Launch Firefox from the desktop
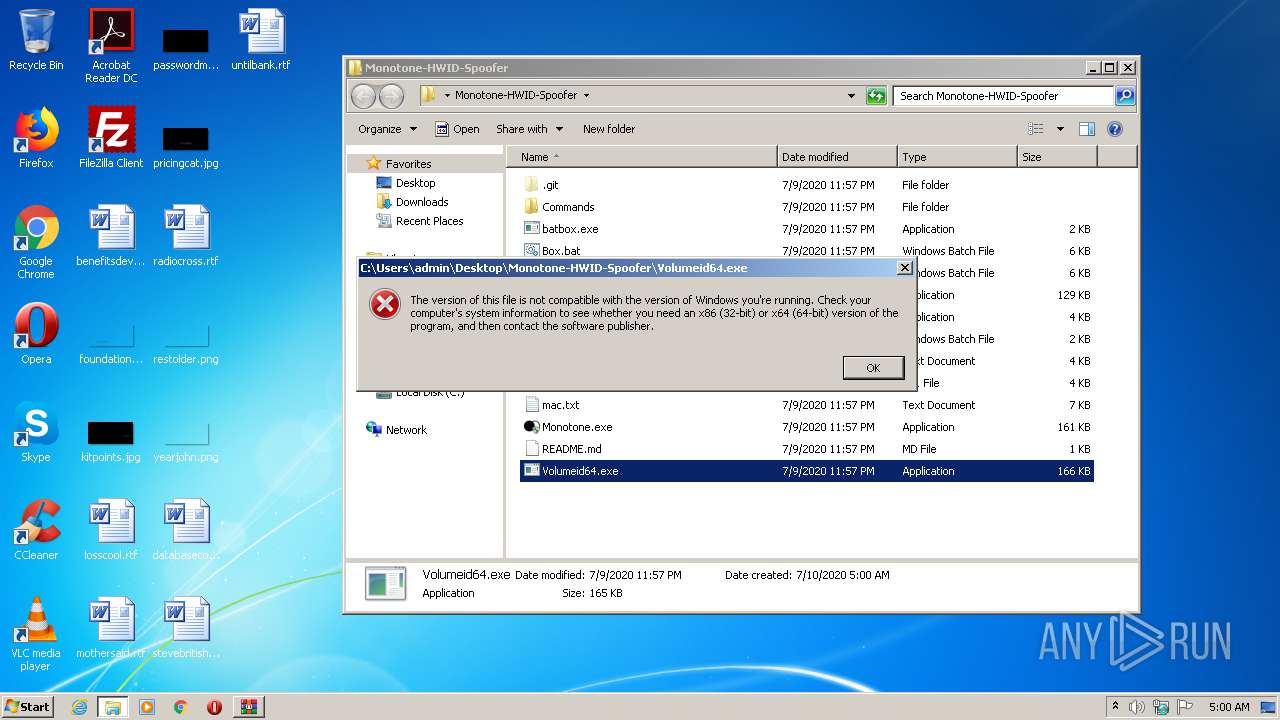The width and height of the screenshot is (1280, 720). click(36, 138)
